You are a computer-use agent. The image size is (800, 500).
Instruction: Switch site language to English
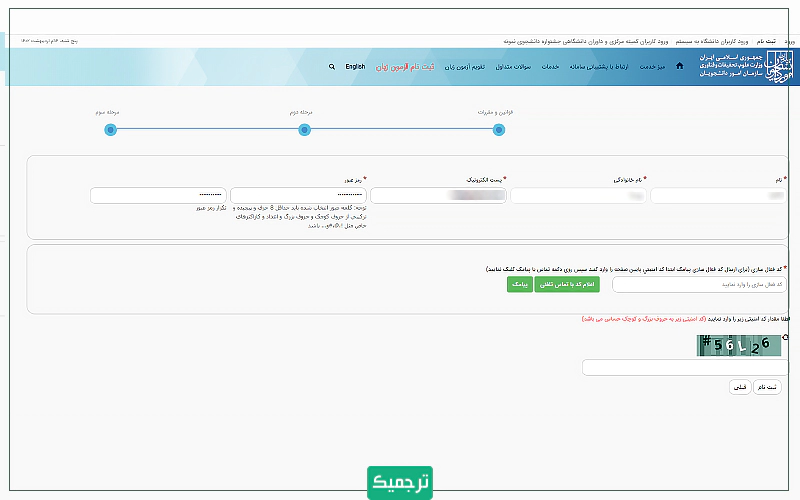click(355, 67)
